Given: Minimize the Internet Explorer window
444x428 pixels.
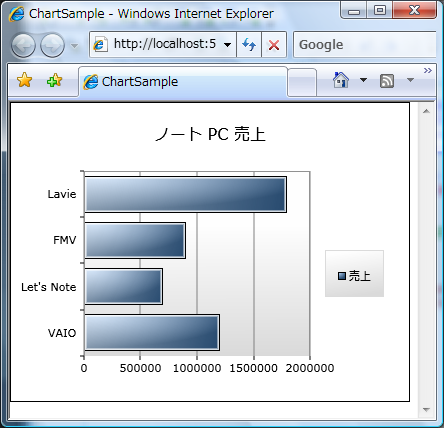Looking at the screenshot, I should click(353, 10).
